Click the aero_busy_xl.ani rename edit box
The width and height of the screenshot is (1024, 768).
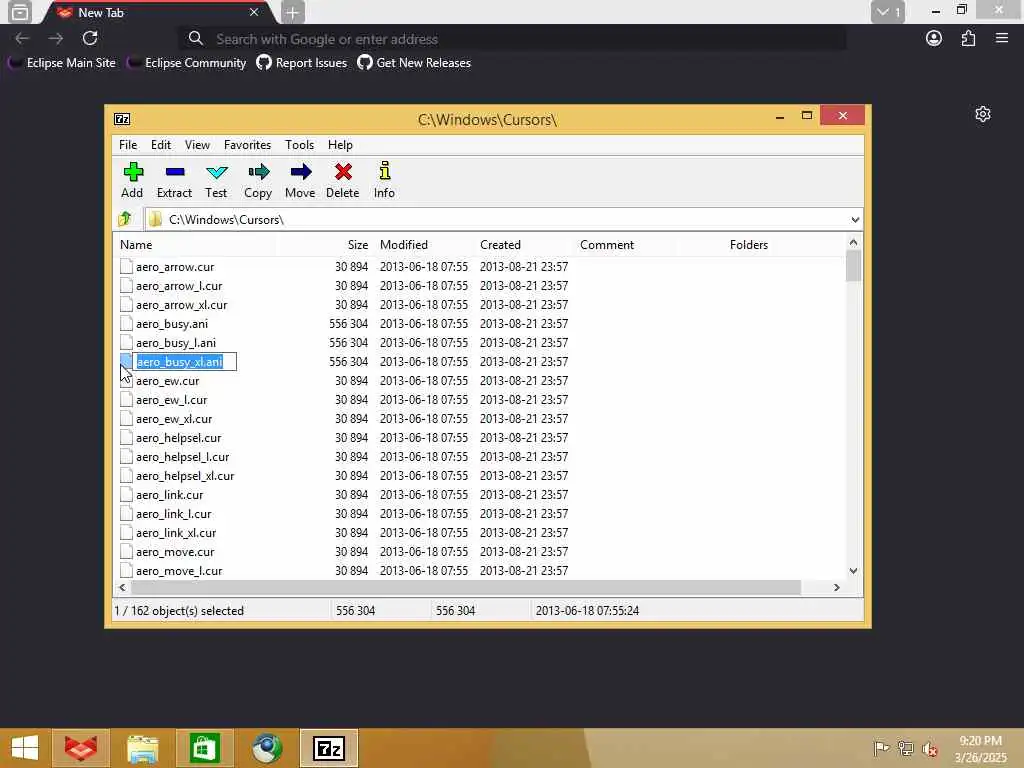[x=185, y=361]
